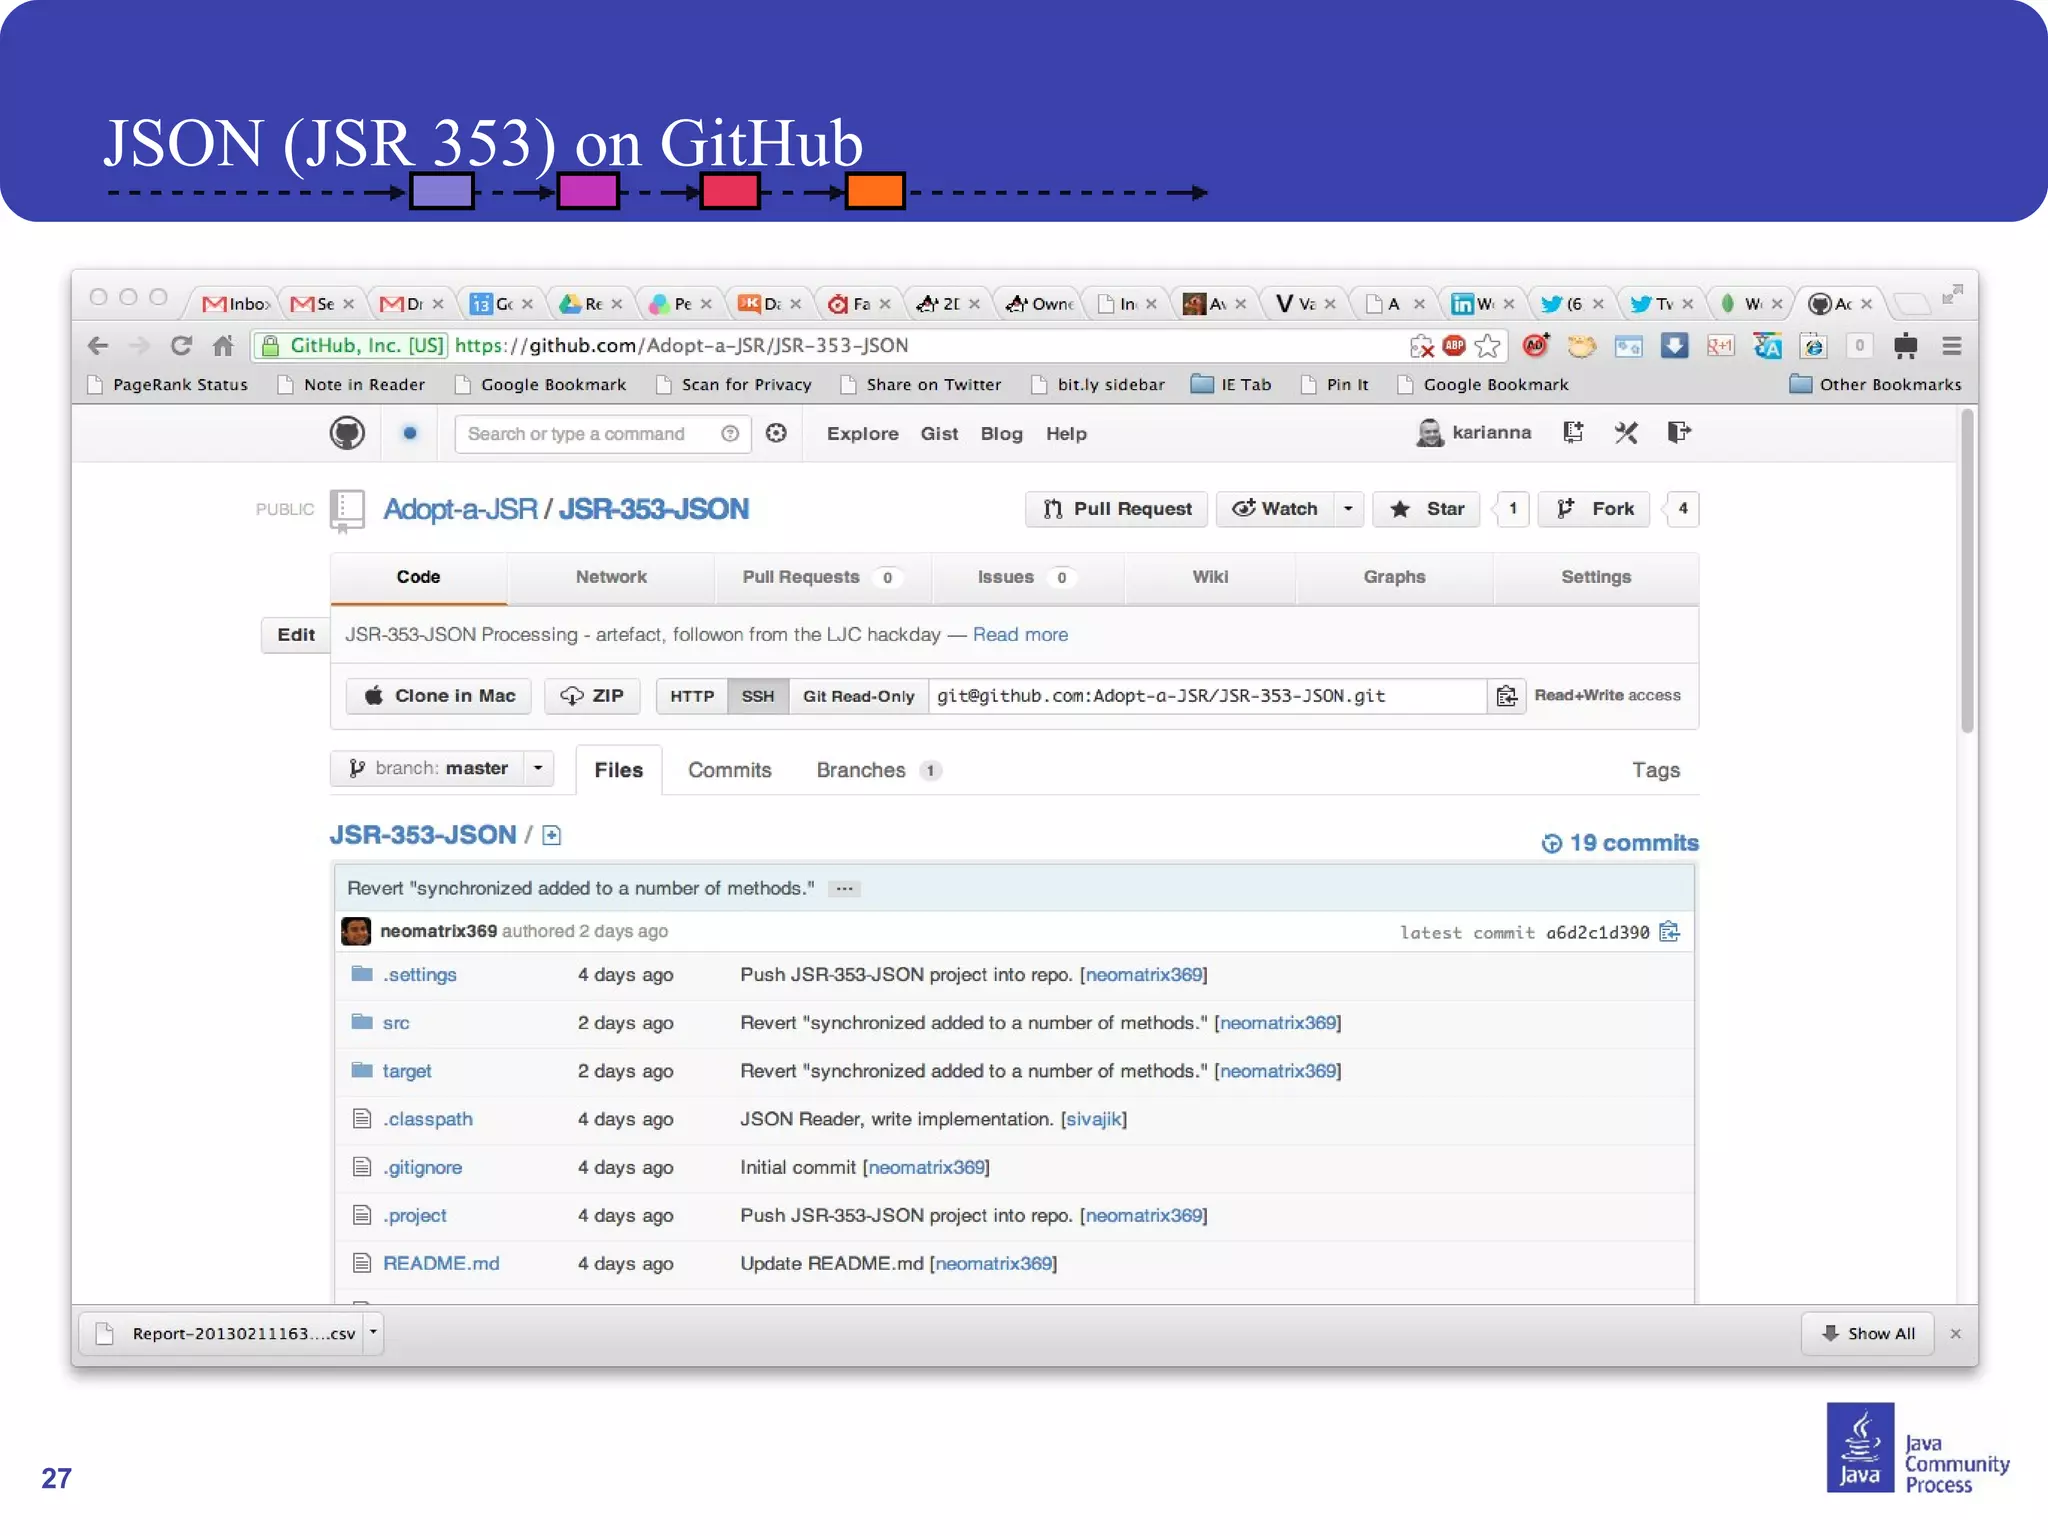Image resolution: width=2048 pixels, height=1536 pixels.
Task: Click the search help question mark icon
Action: 730,433
